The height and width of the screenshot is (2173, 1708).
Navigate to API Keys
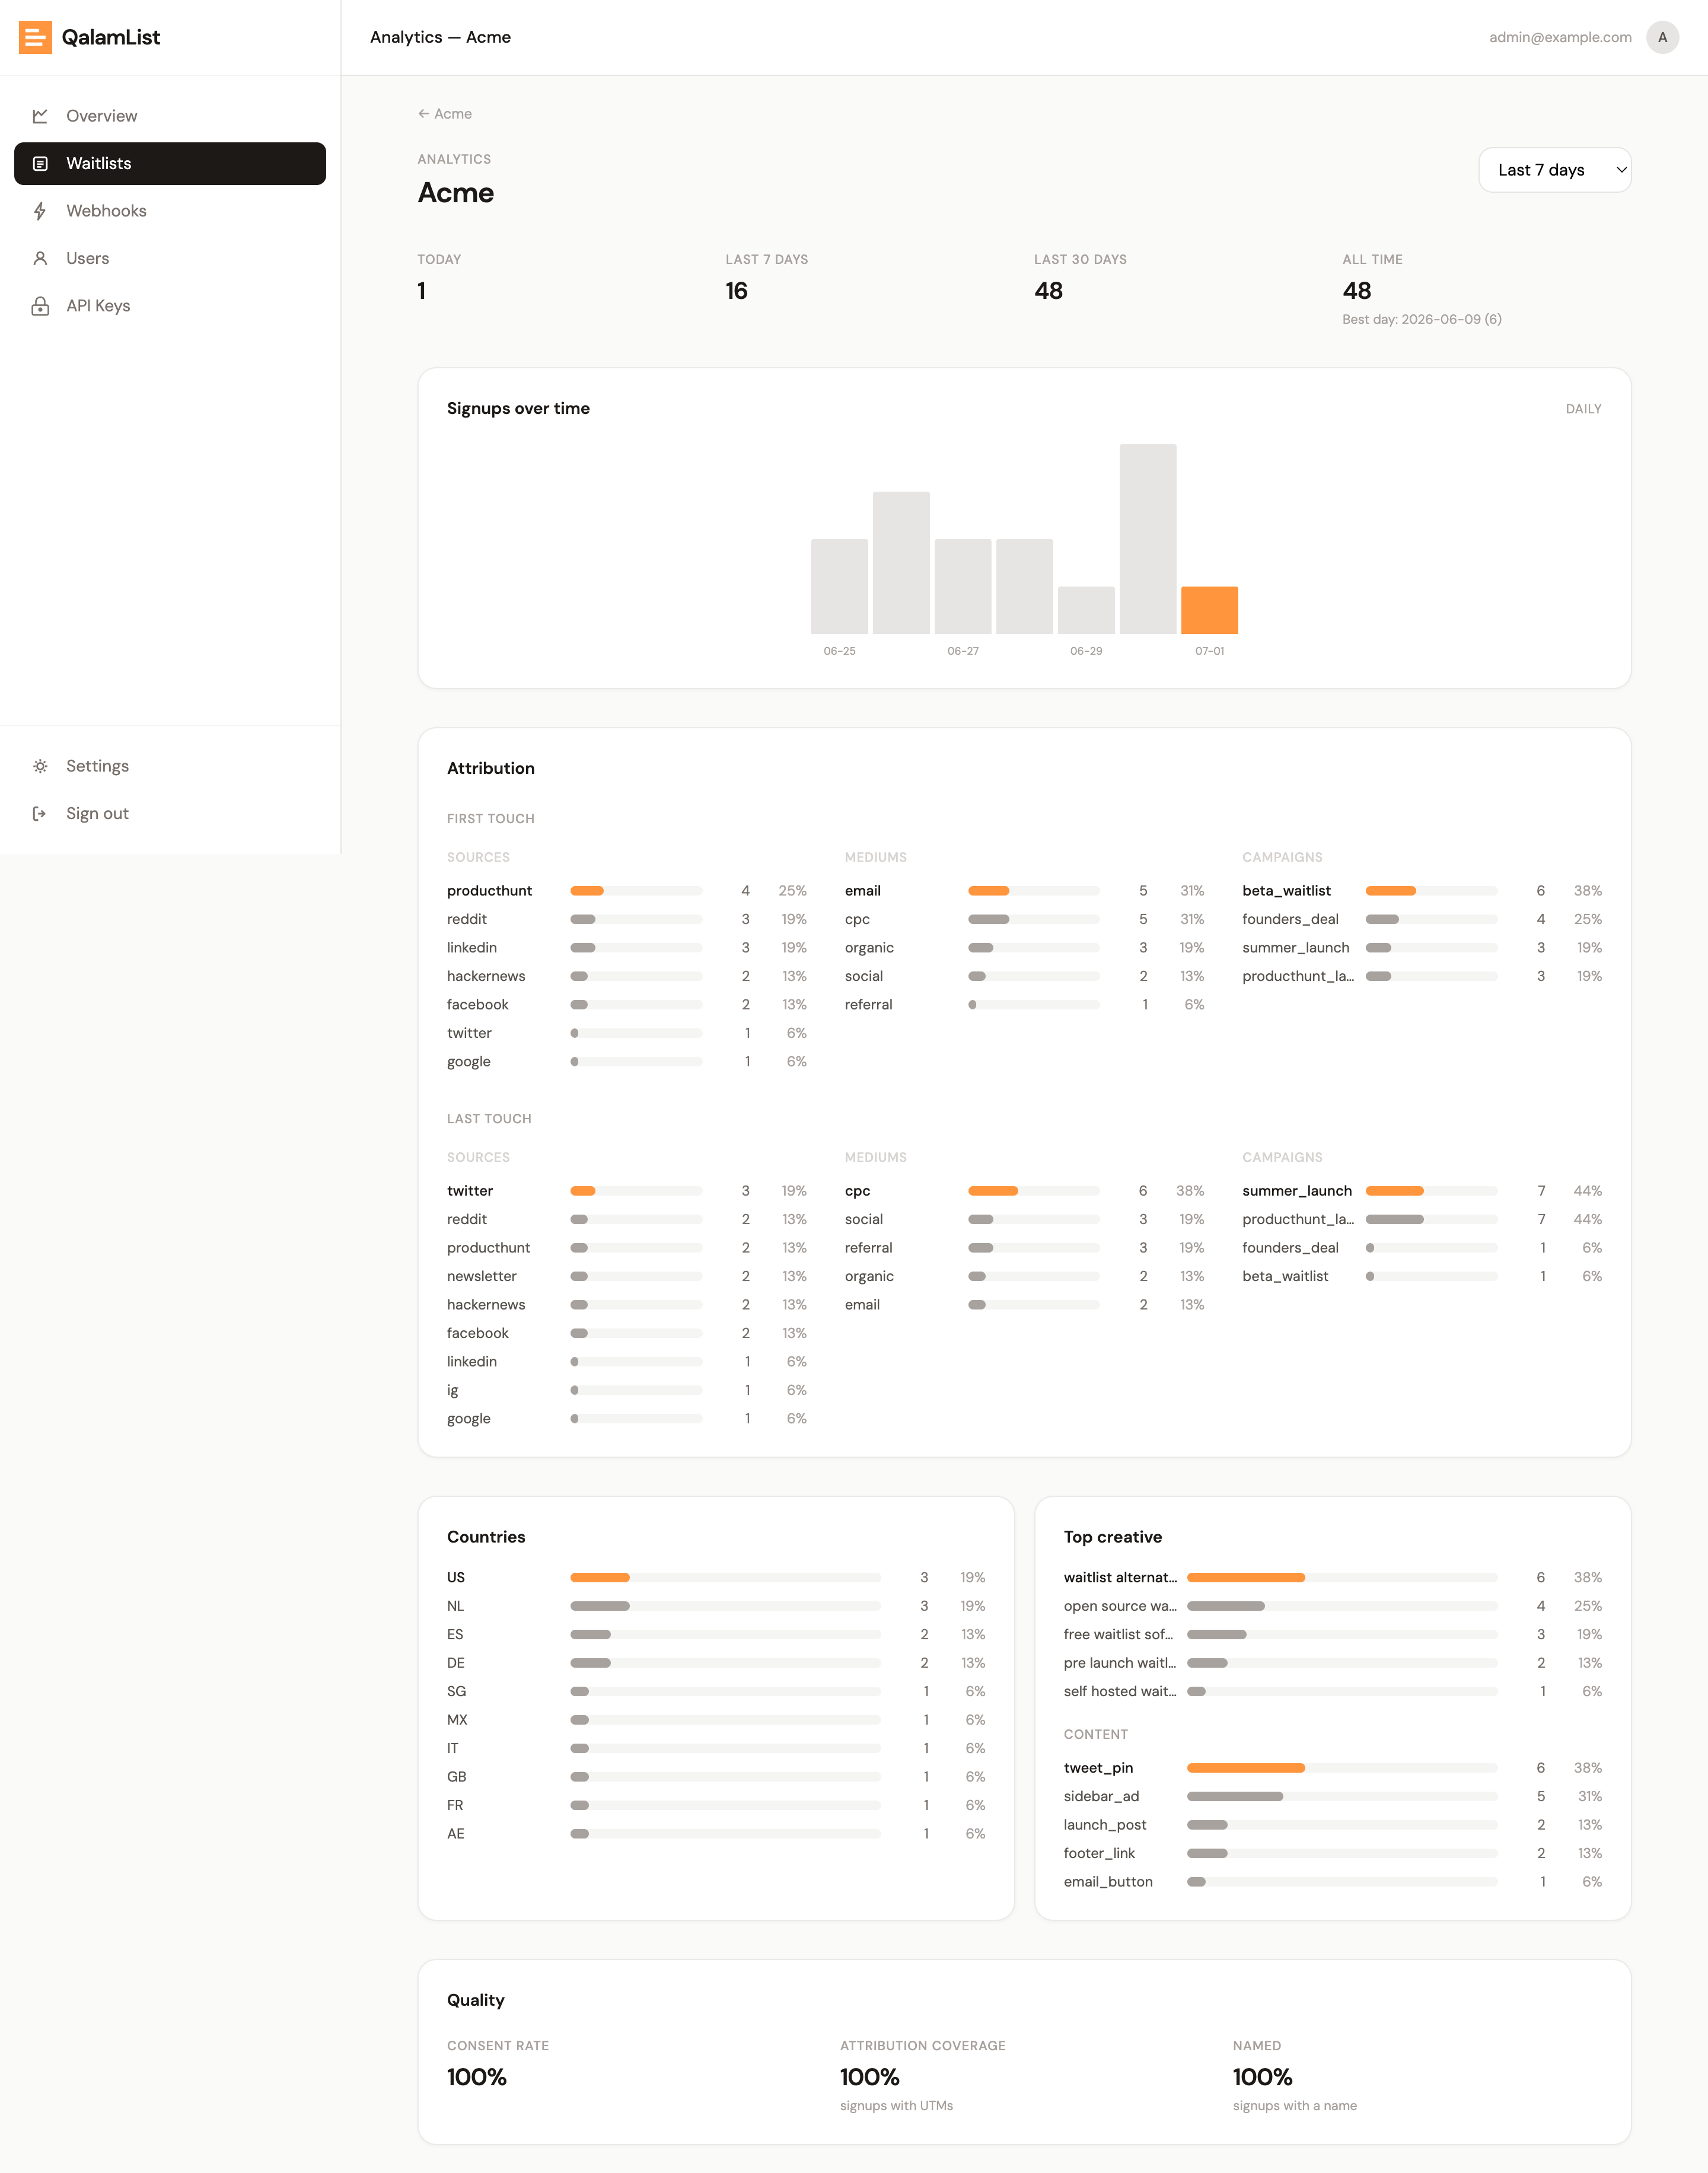pyautogui.click(x=170, y=306)
